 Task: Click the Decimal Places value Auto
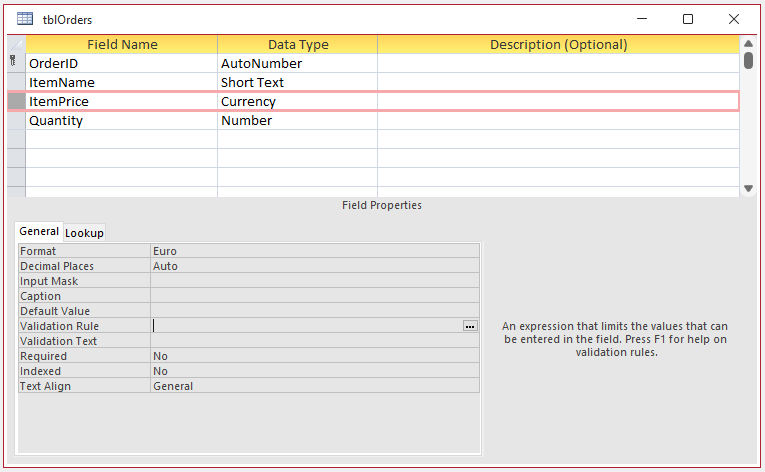315,266
